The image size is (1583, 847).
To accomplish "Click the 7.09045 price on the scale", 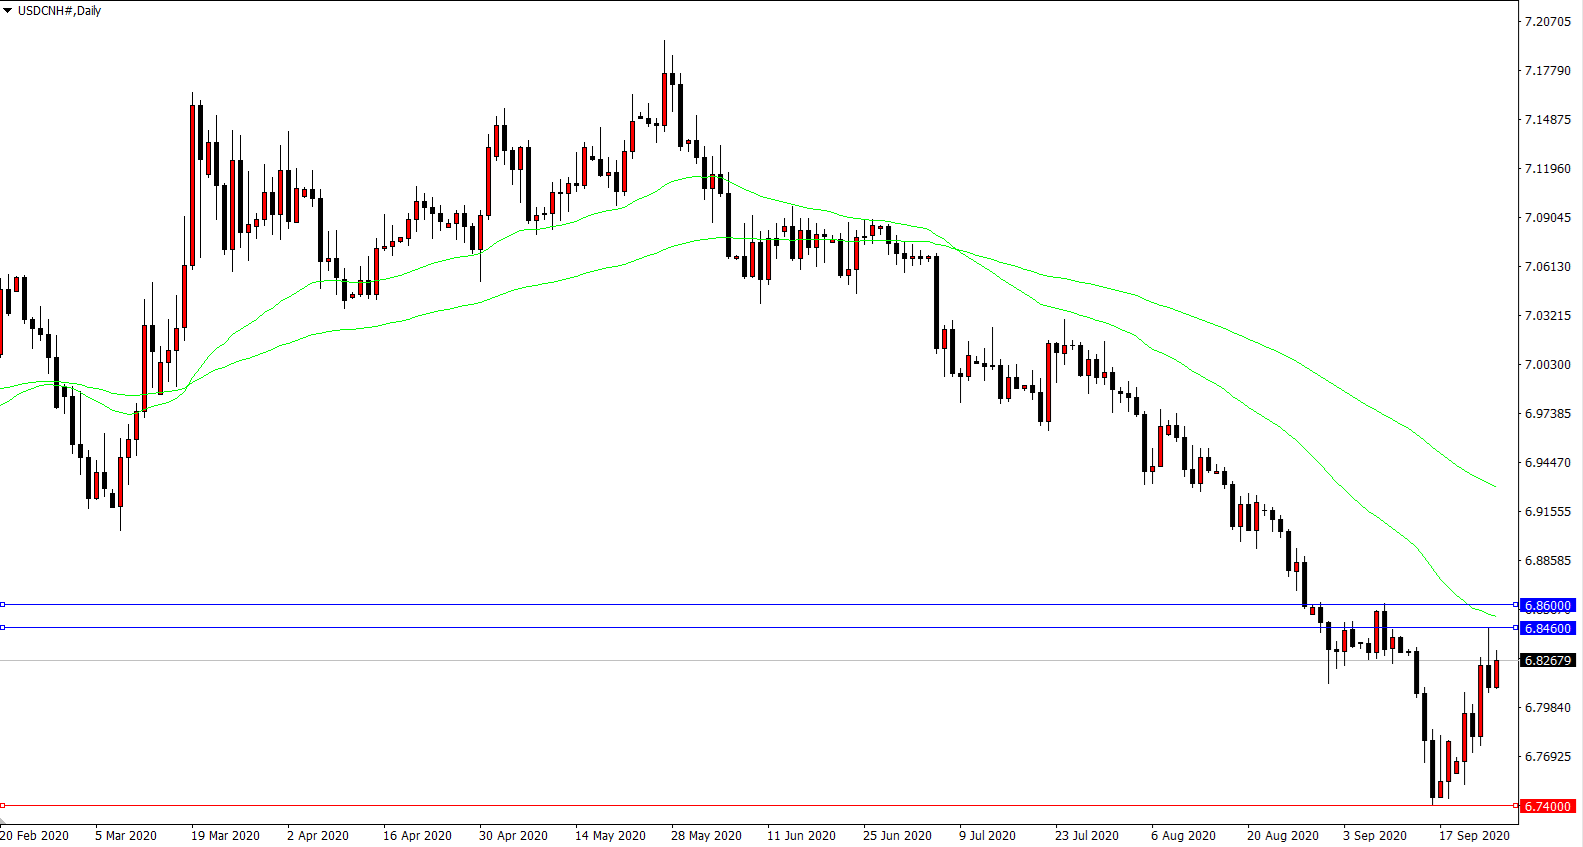I will click(1547, 218).
